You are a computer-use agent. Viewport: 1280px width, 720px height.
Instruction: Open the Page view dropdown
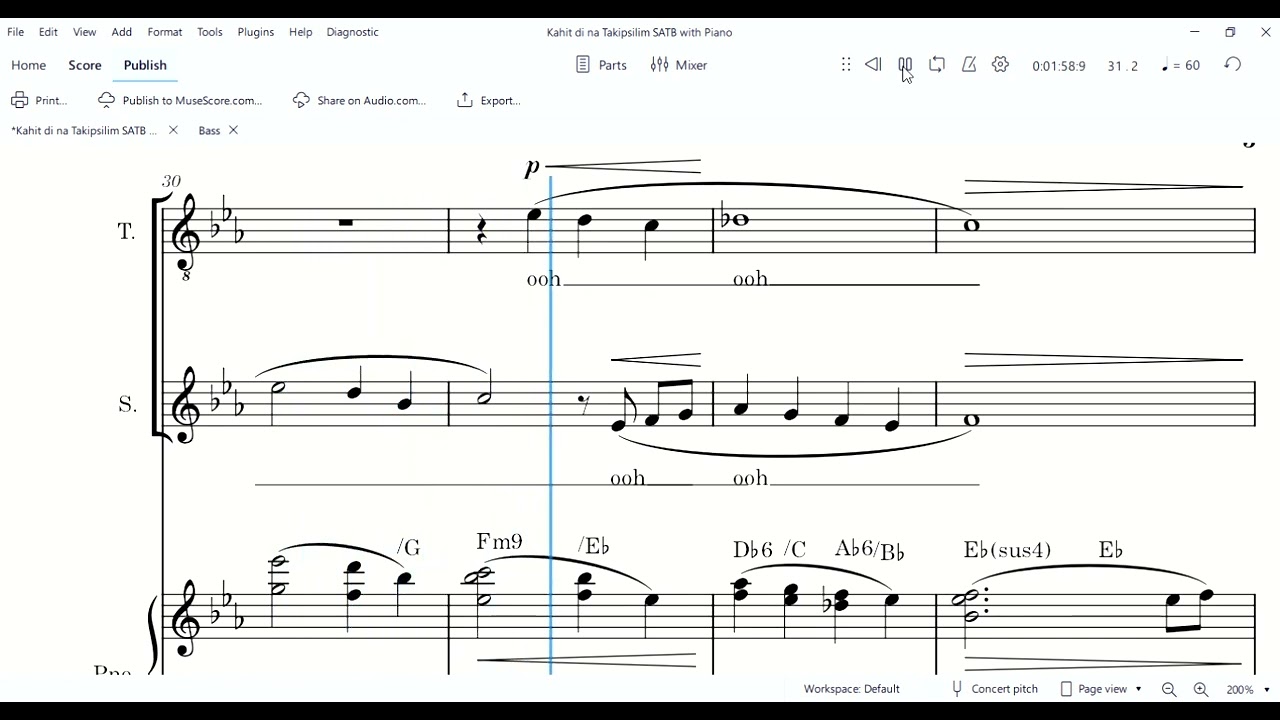[1101, 689]
